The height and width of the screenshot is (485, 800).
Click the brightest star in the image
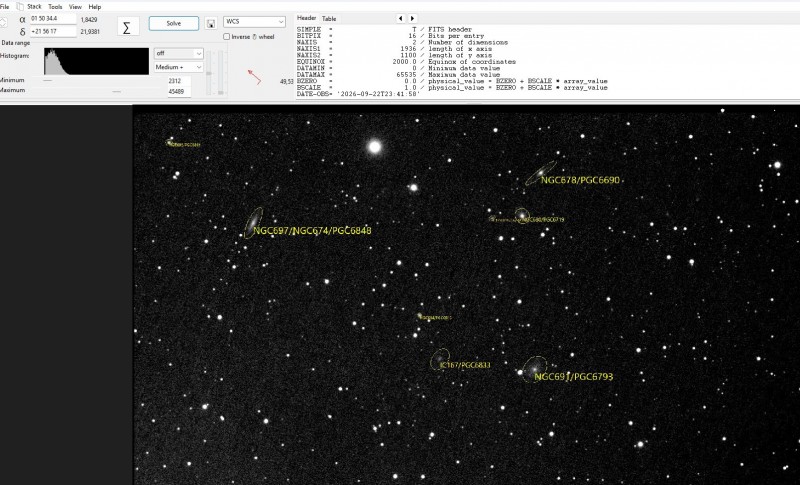pyautogui.click(x=375, y=147)
